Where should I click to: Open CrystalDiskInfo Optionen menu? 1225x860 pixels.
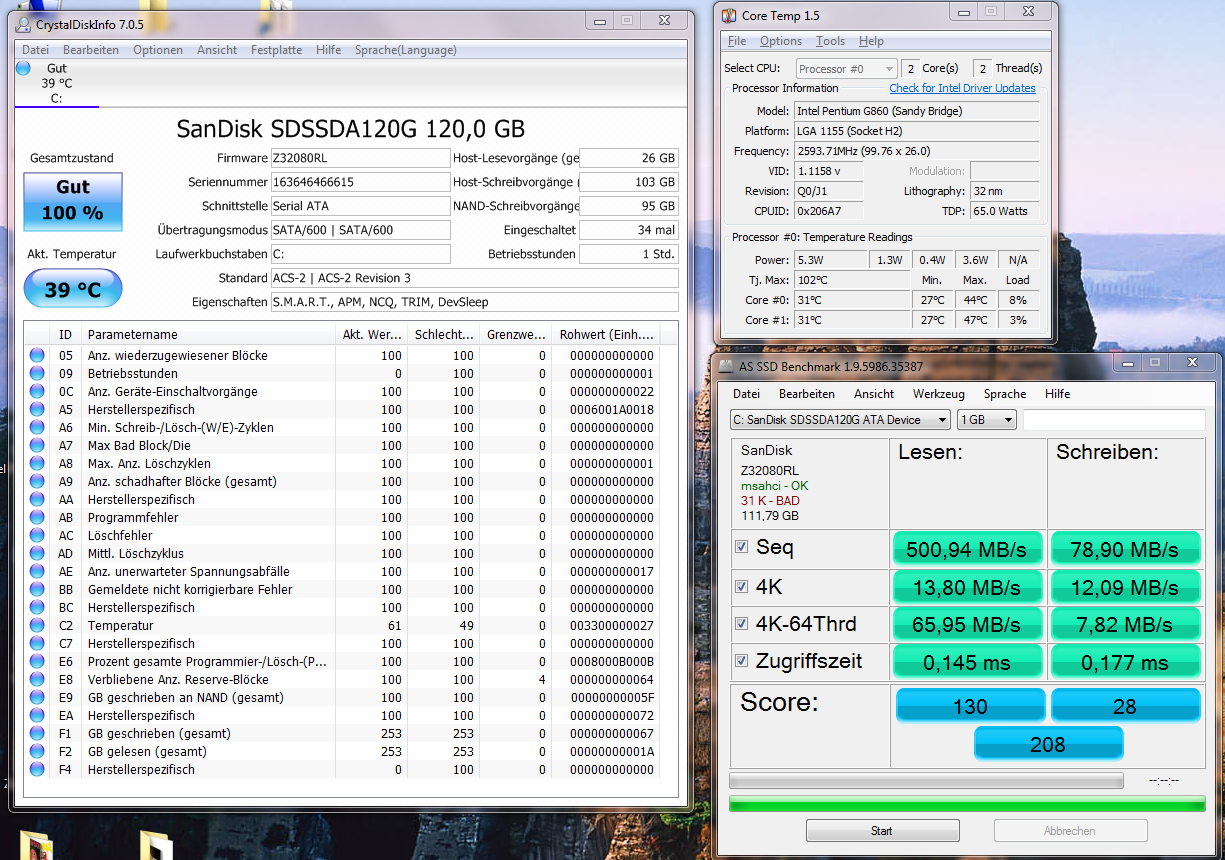click(158, 50)
